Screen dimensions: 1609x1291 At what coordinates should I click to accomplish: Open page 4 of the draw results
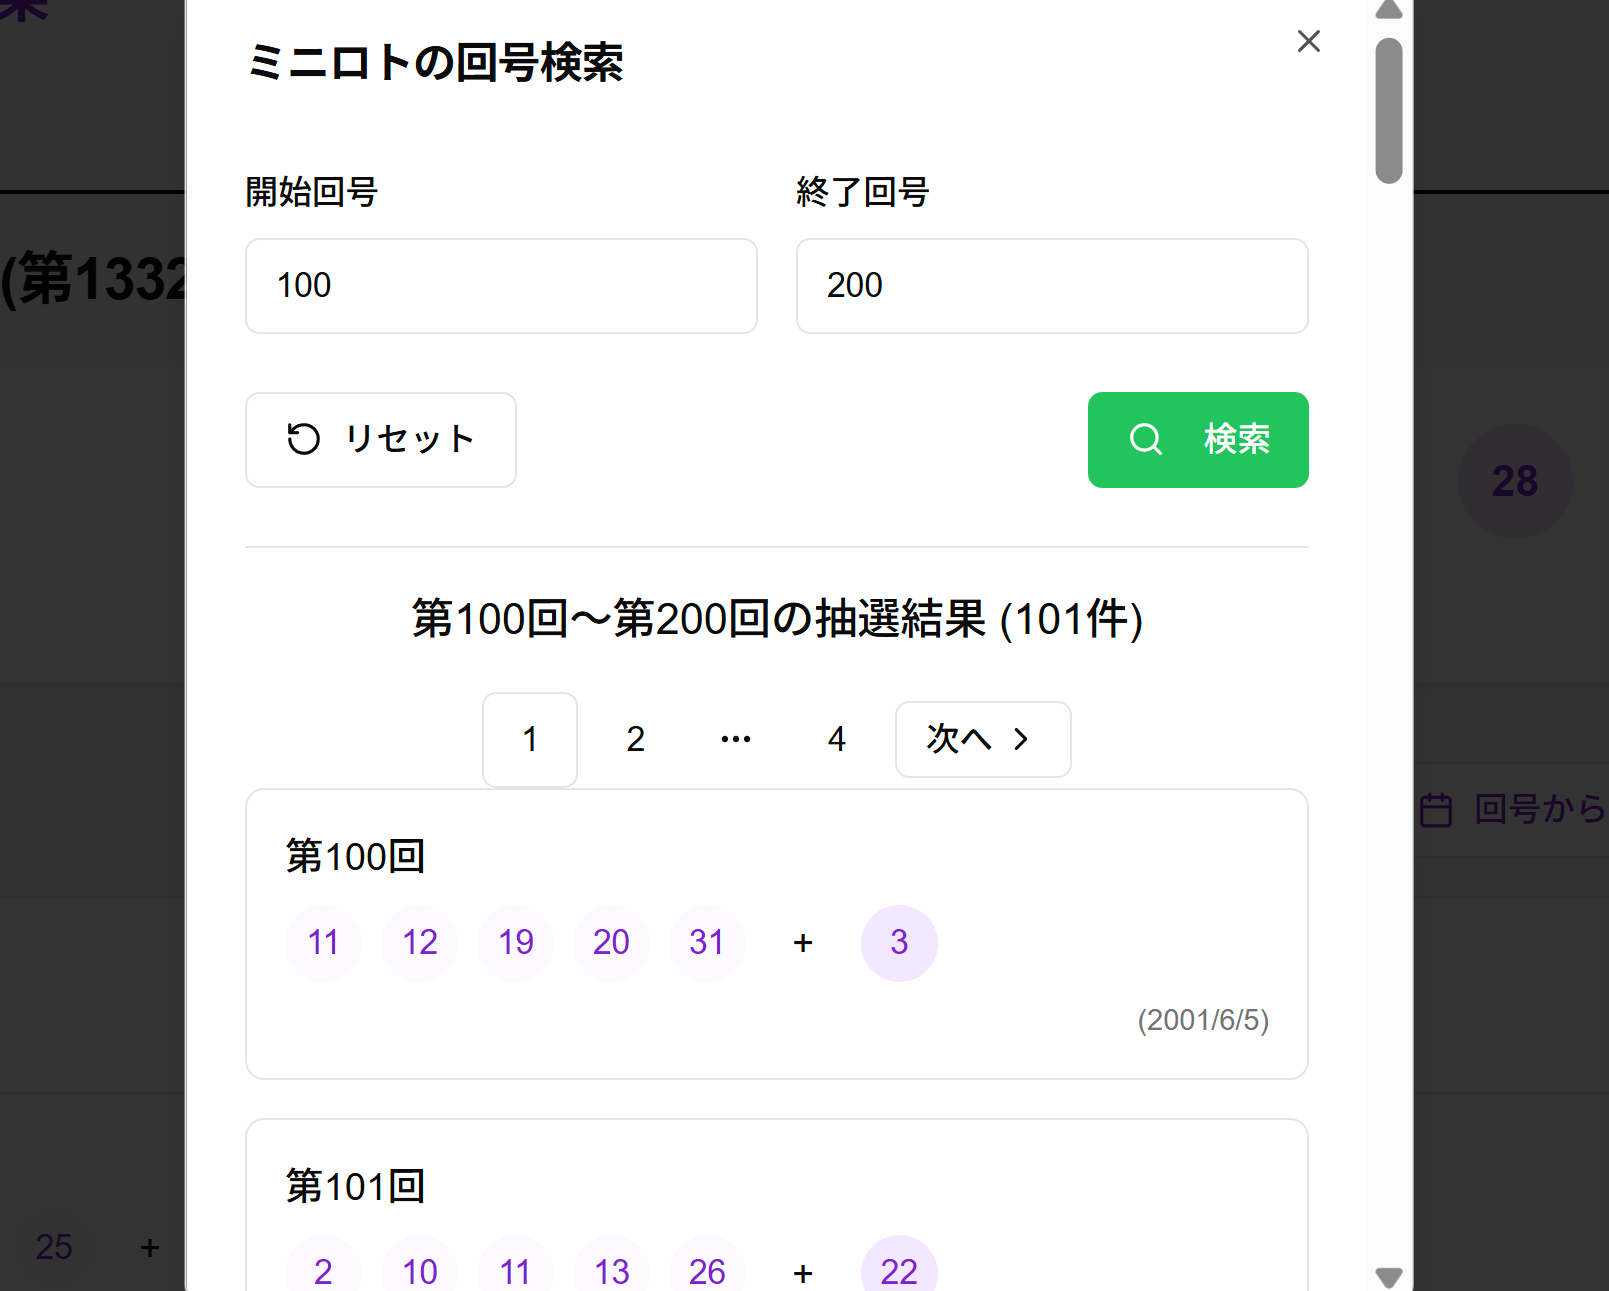pos(836,739)
